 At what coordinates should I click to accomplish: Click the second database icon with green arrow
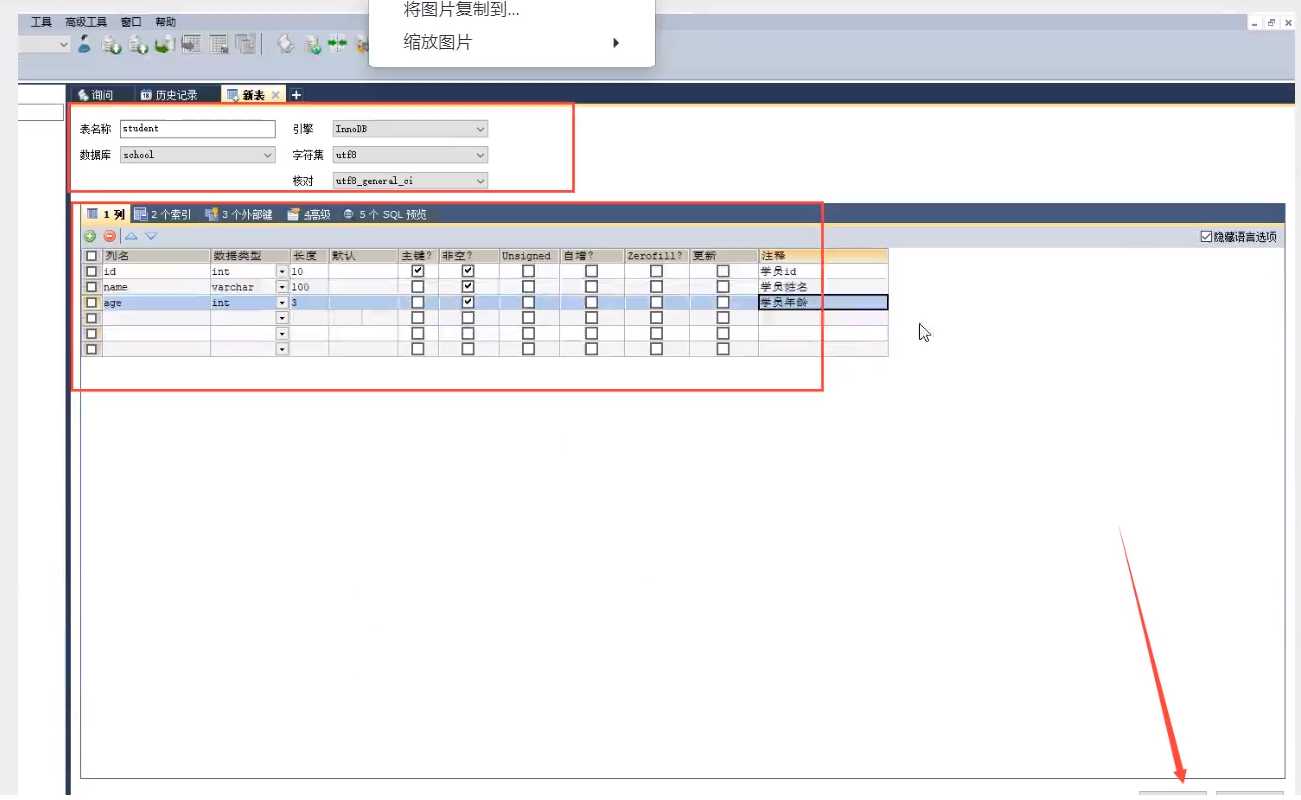point(139,44)
